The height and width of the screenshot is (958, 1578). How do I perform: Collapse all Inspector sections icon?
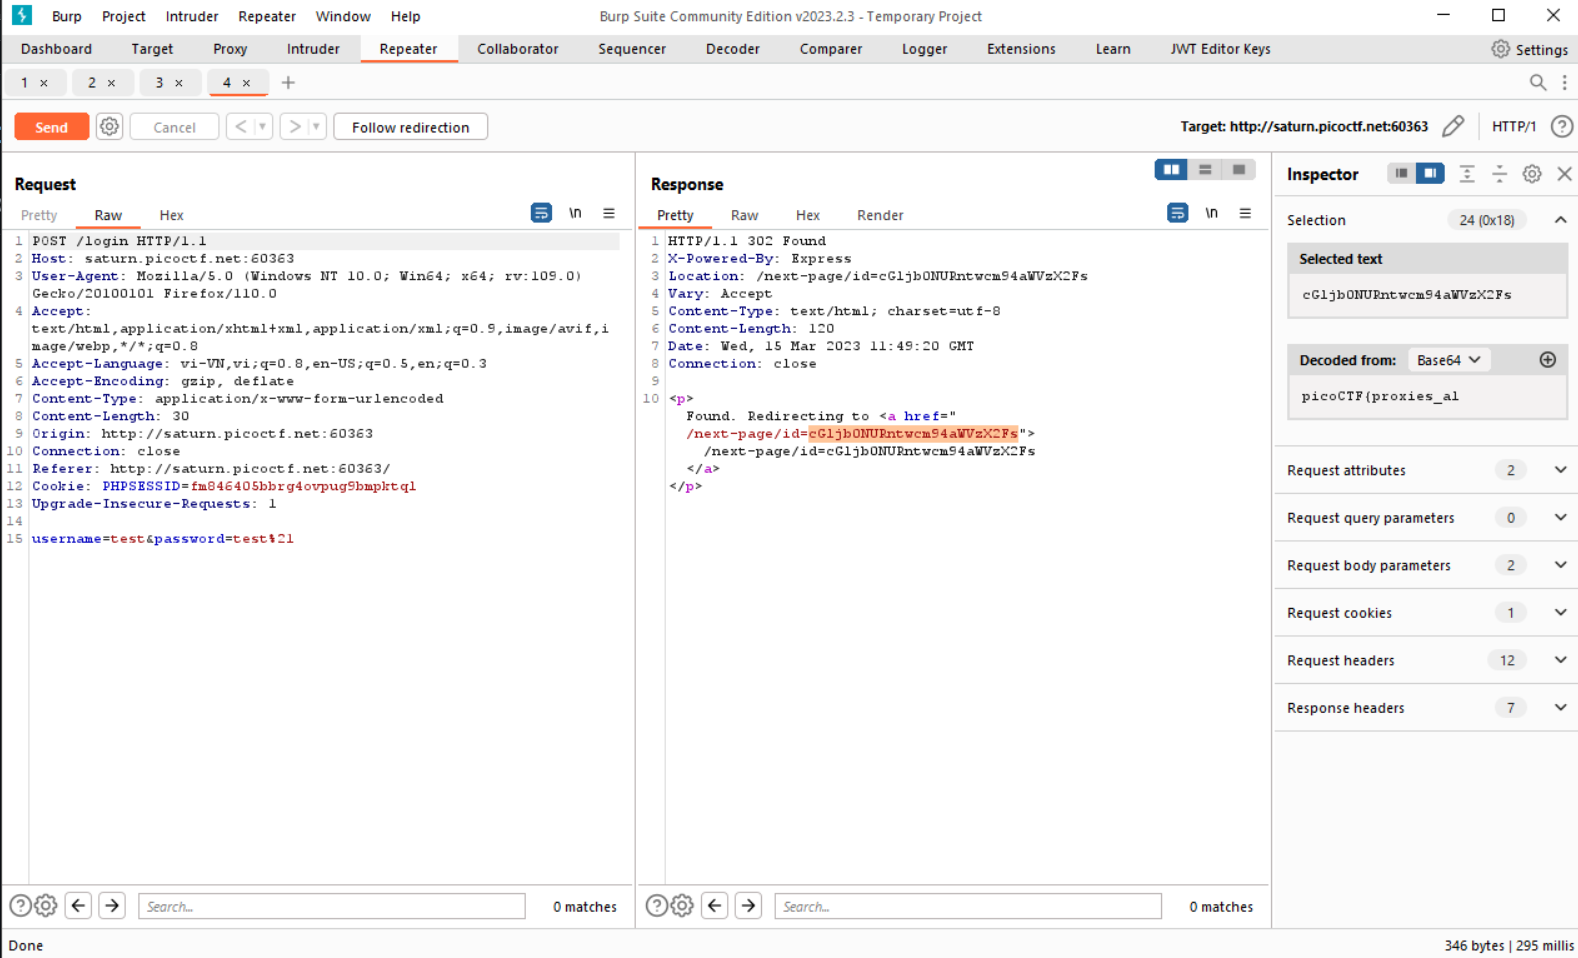pos(1499,174)
